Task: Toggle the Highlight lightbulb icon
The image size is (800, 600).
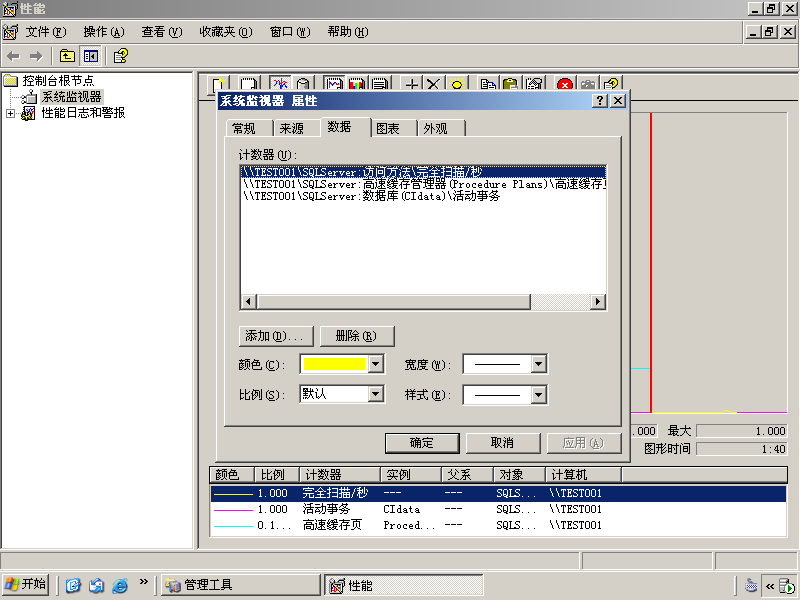Action: pos(457,83)
